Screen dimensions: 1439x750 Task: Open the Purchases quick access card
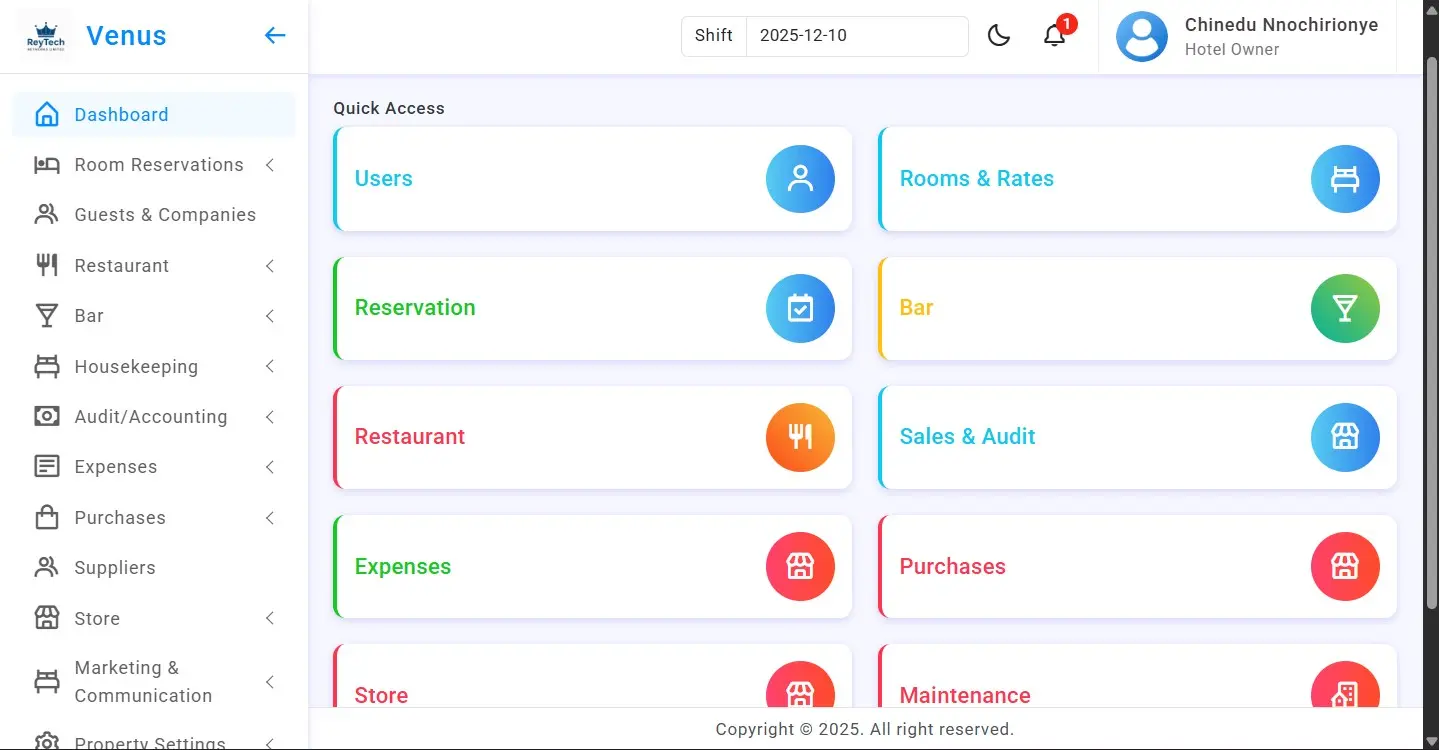point(1137,567)
